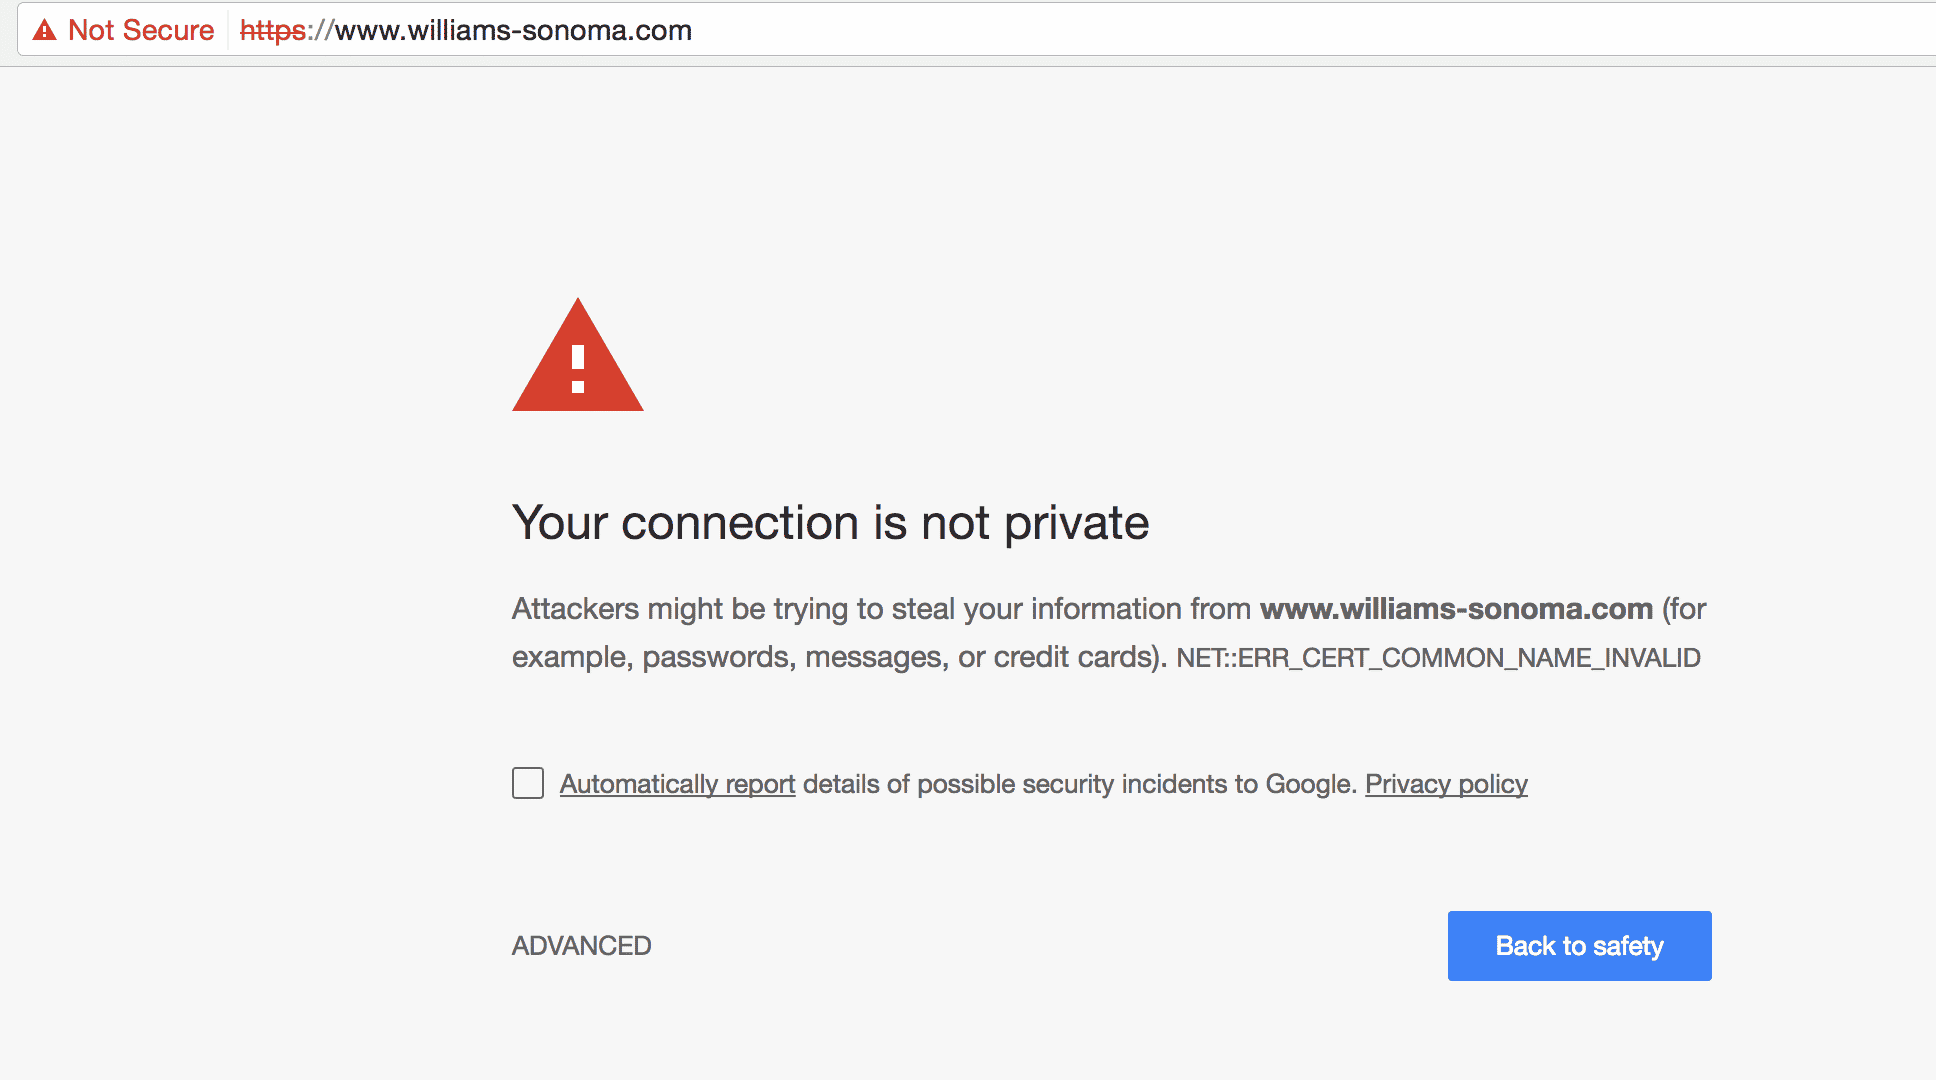The width and height of the screenshot is (1936, 1080).
Task: Select the www.williams-sonoma.com URL text in address bar
Action: tap(513, 30)
